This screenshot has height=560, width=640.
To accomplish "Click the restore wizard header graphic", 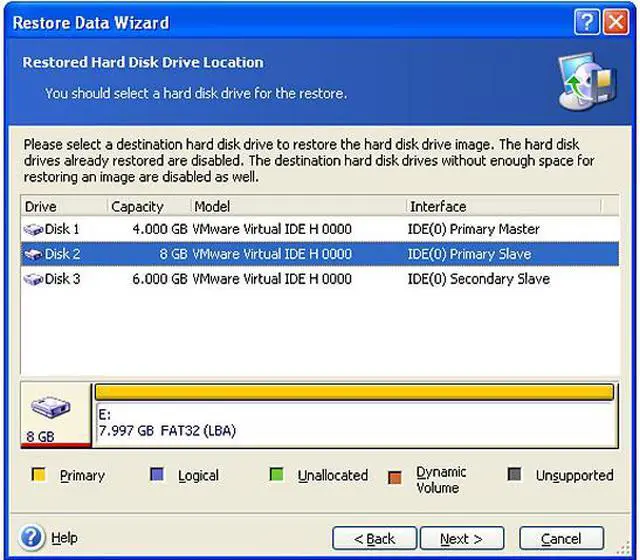I will [587, 82].
